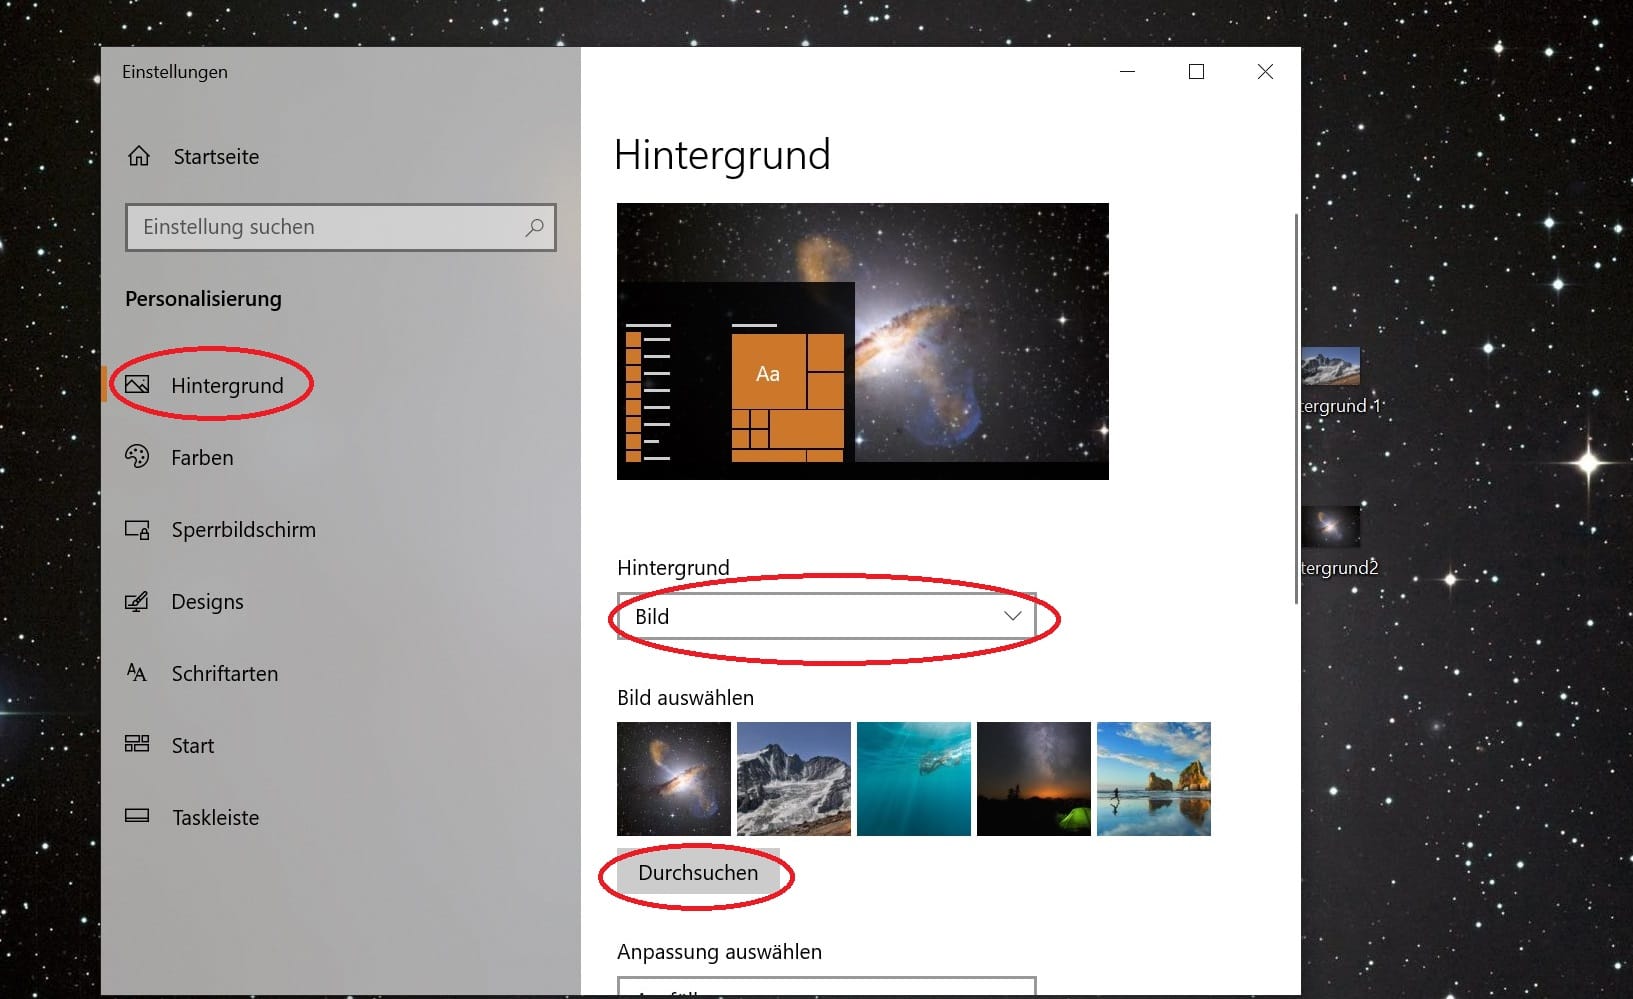This screenshot has width=1633, height=999.
Task: Click the Sperrbildschirm lock screen icon
Action: point(137,529)
